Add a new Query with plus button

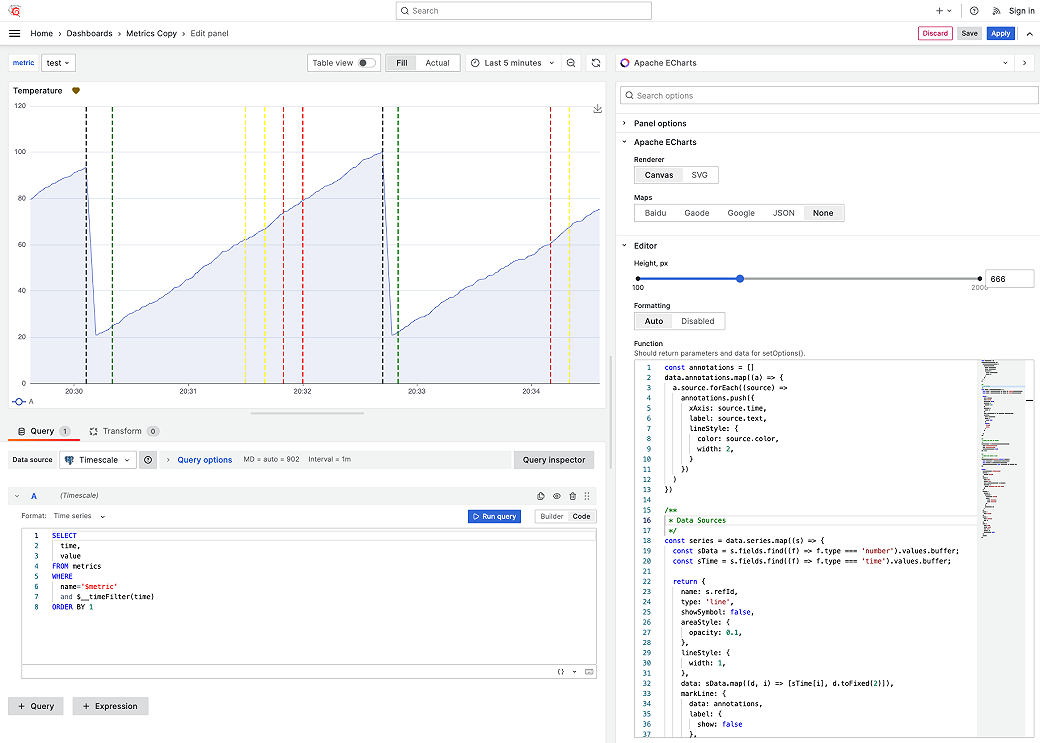coord(36,706)
